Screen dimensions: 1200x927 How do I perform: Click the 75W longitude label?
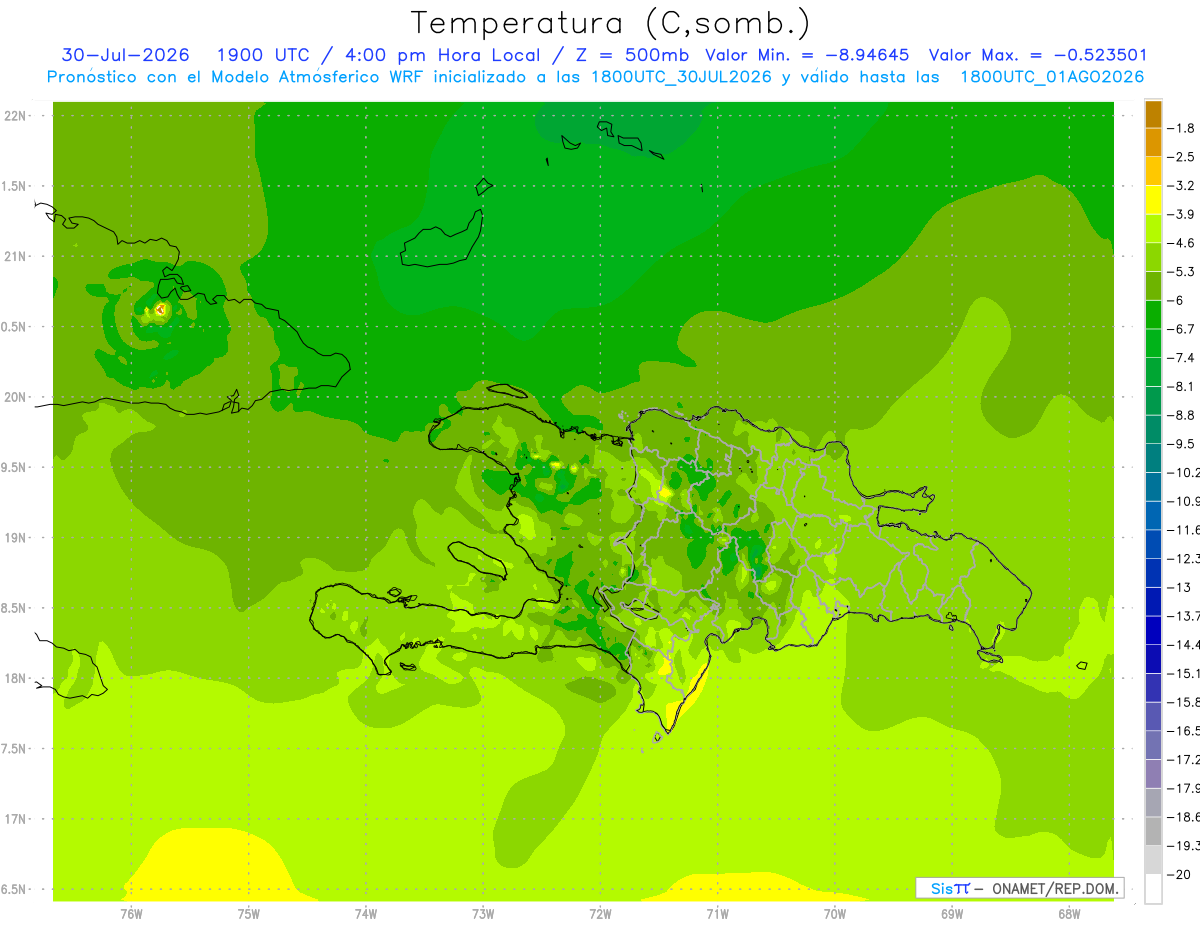click(248, 913)
